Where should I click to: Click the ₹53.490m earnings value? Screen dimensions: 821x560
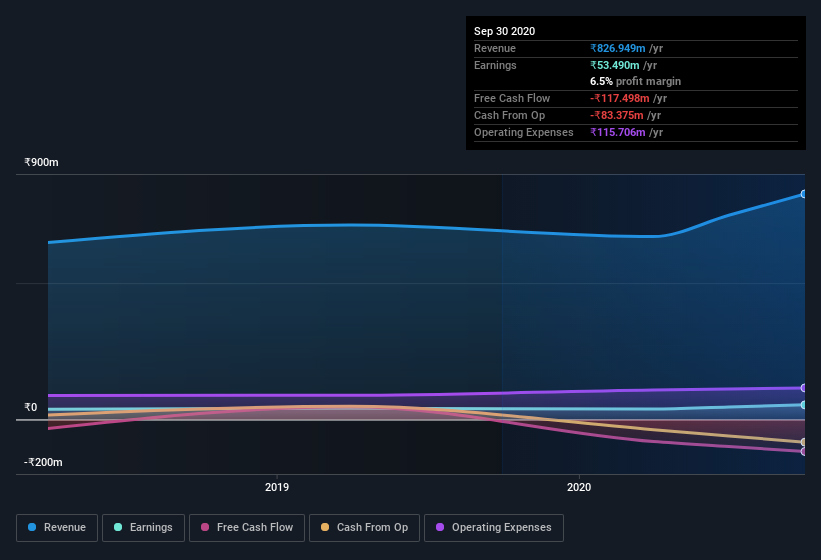[x=615, y=65]
